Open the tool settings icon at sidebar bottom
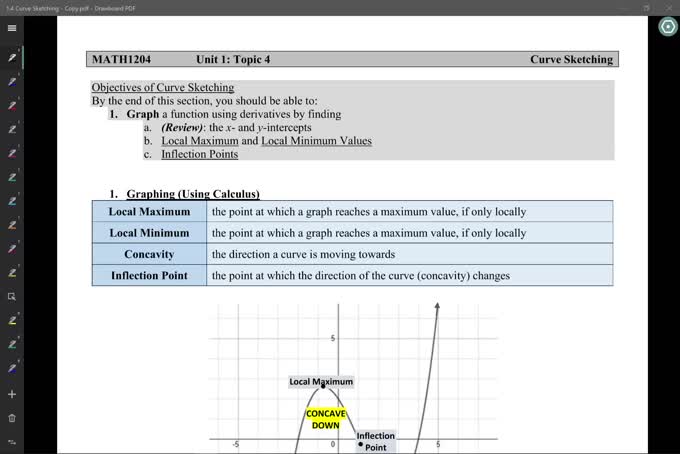680x454 pixels. point(12,442)
